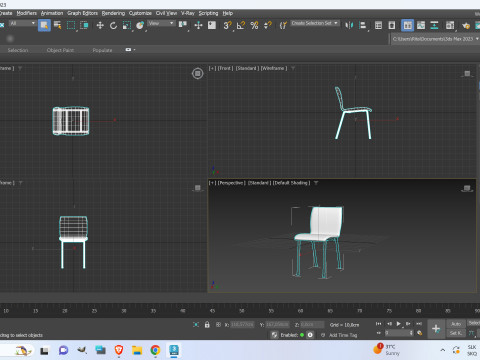
Task: Open the V-Ray menu
Action: pos(188,13)
